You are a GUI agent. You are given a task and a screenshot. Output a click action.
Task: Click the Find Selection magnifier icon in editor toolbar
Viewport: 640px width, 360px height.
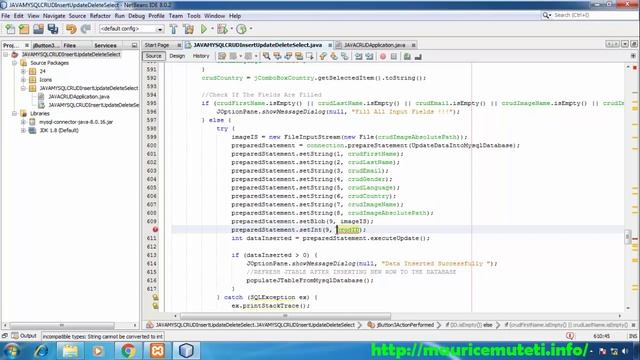click(x=267, y=56)
